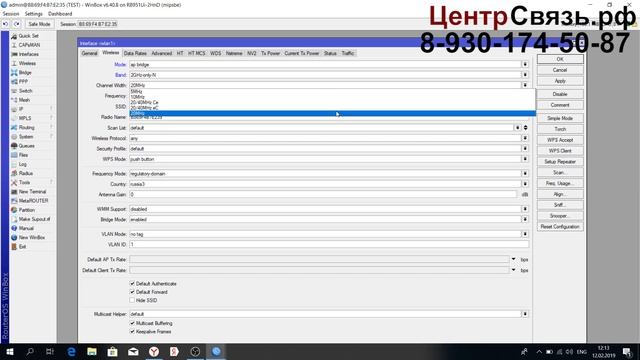Click the redo arrow in toolbar

[x=16, y=24]
